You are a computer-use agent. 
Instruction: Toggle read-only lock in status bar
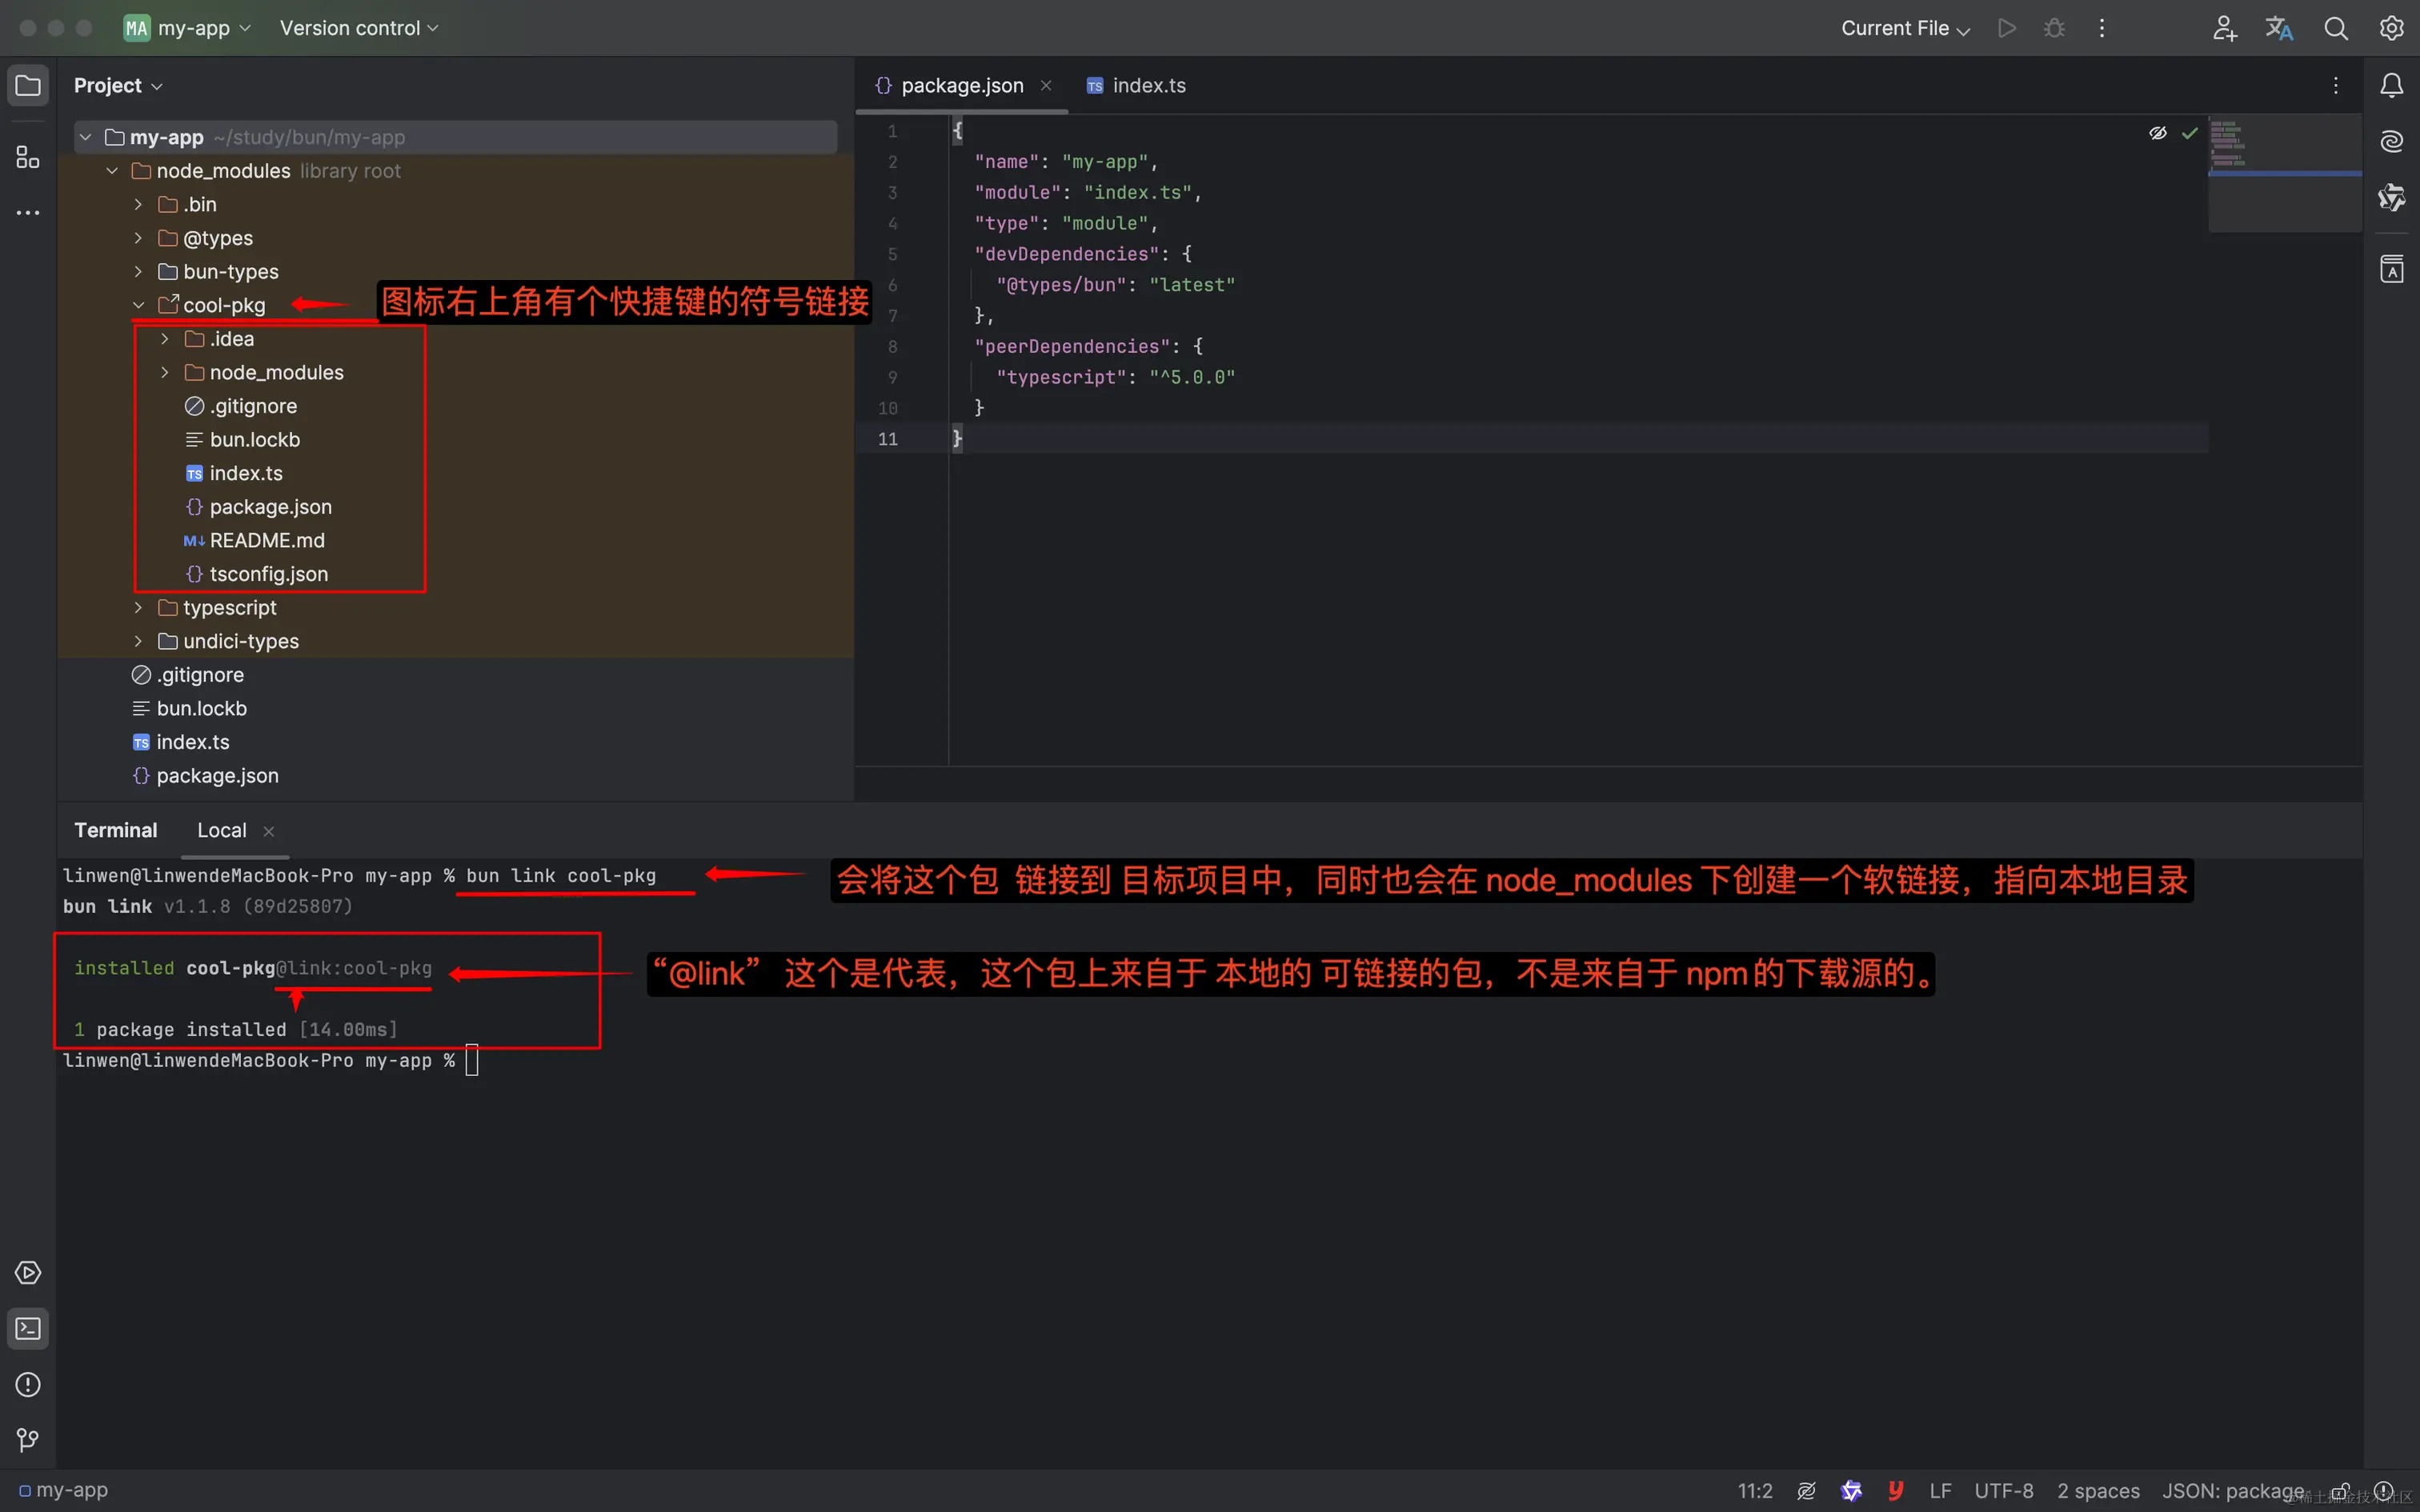(2340, 1490)
